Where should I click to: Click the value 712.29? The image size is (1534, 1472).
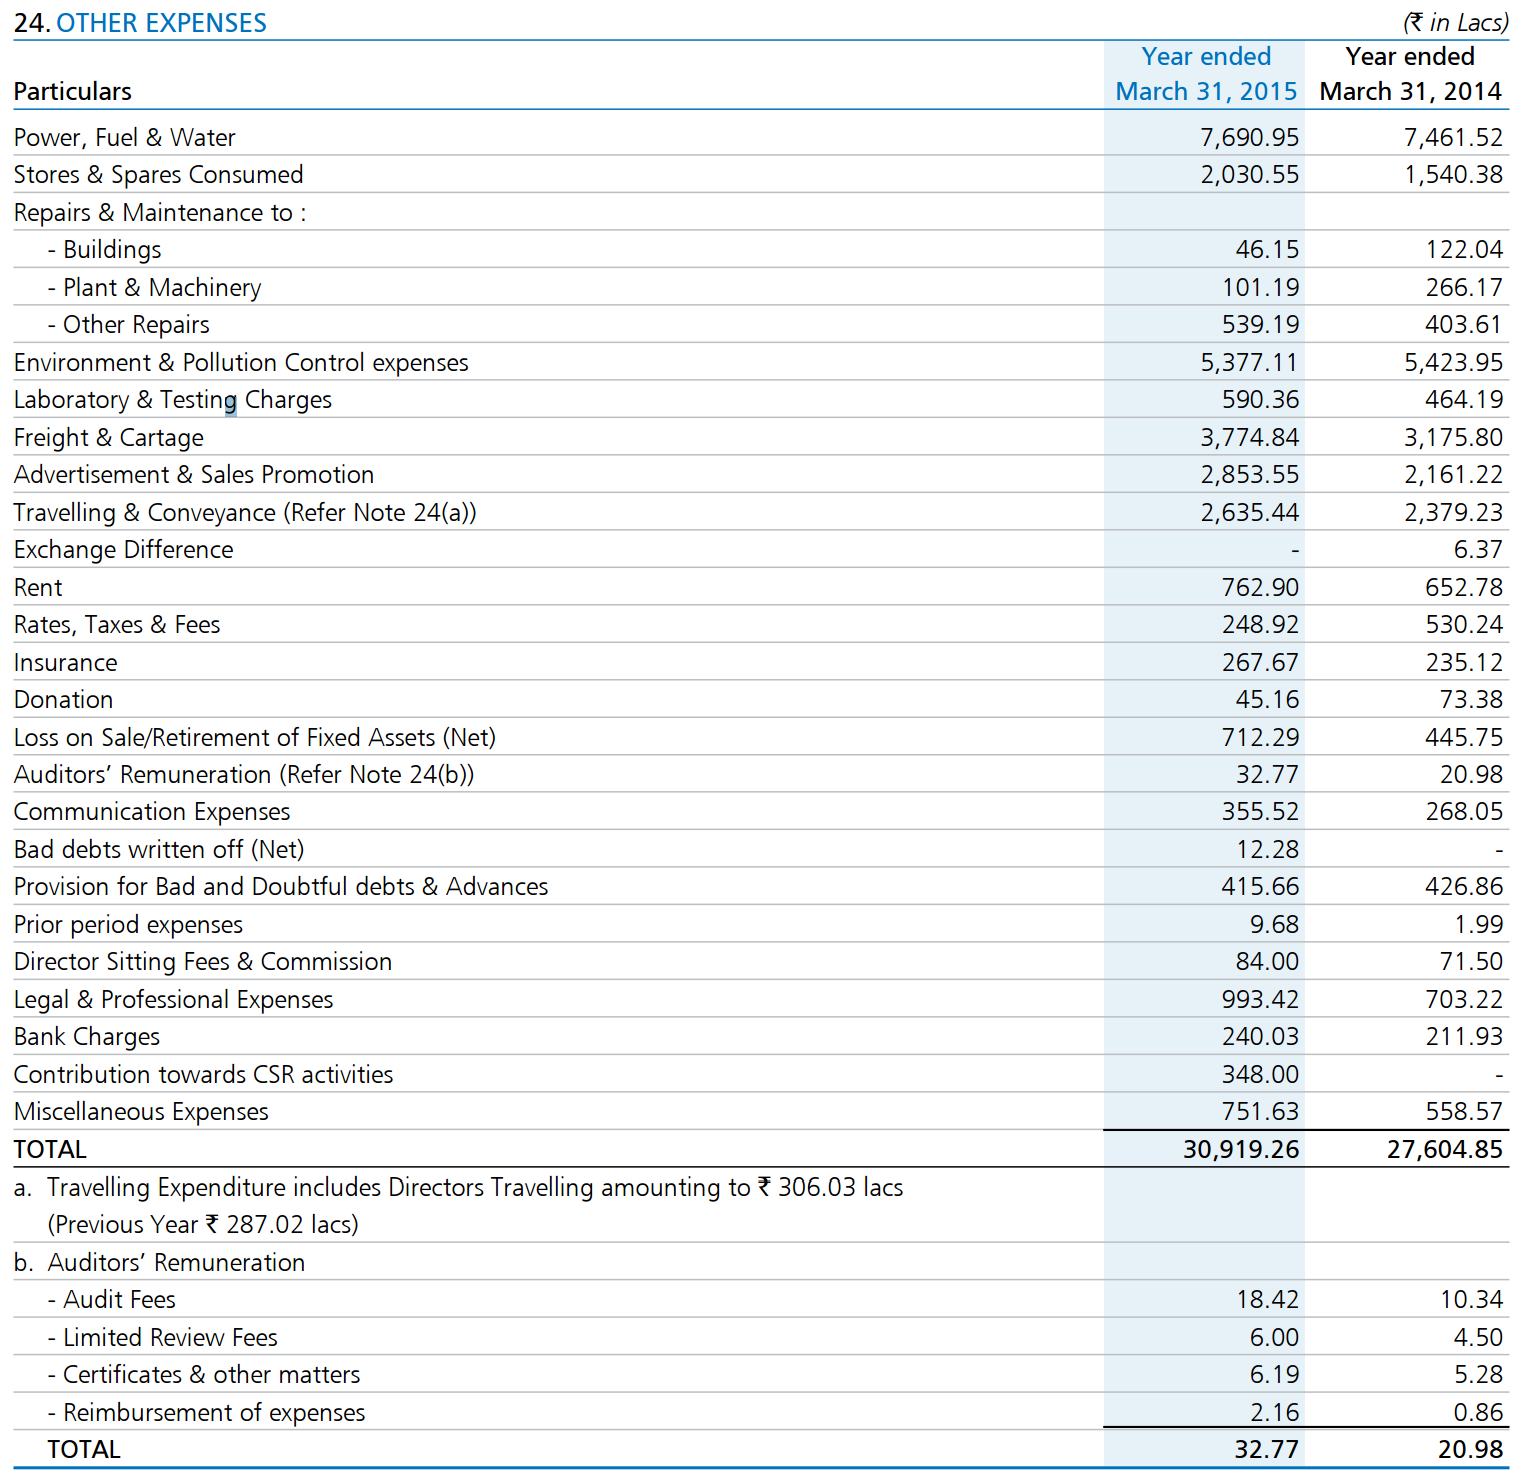(x=1260, y=737)
